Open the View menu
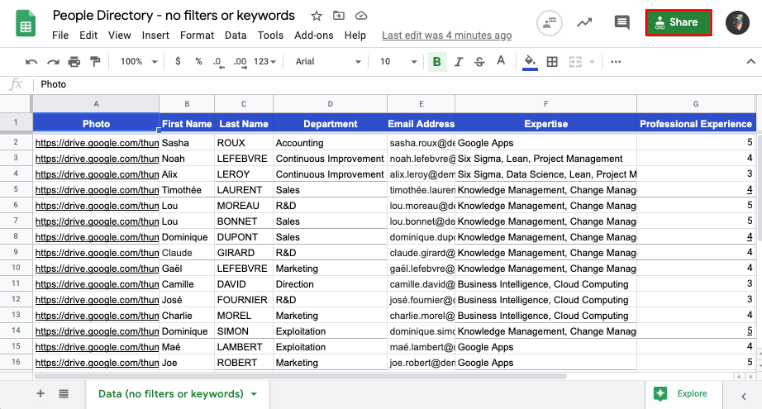The width and height of the screenshot is (762, 409). pos(120,35)
